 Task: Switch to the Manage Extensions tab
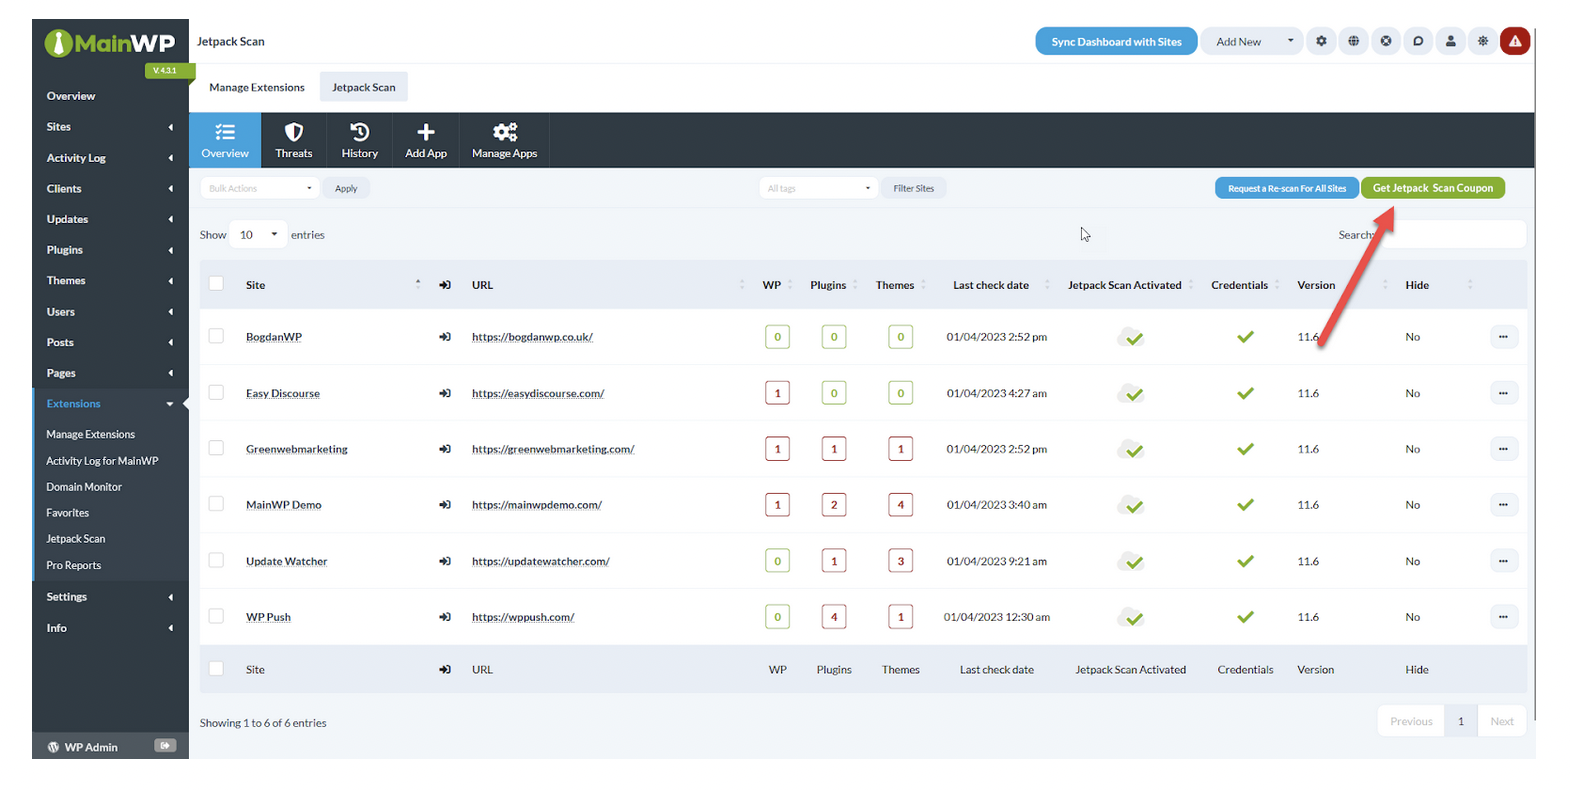(257, 87)
